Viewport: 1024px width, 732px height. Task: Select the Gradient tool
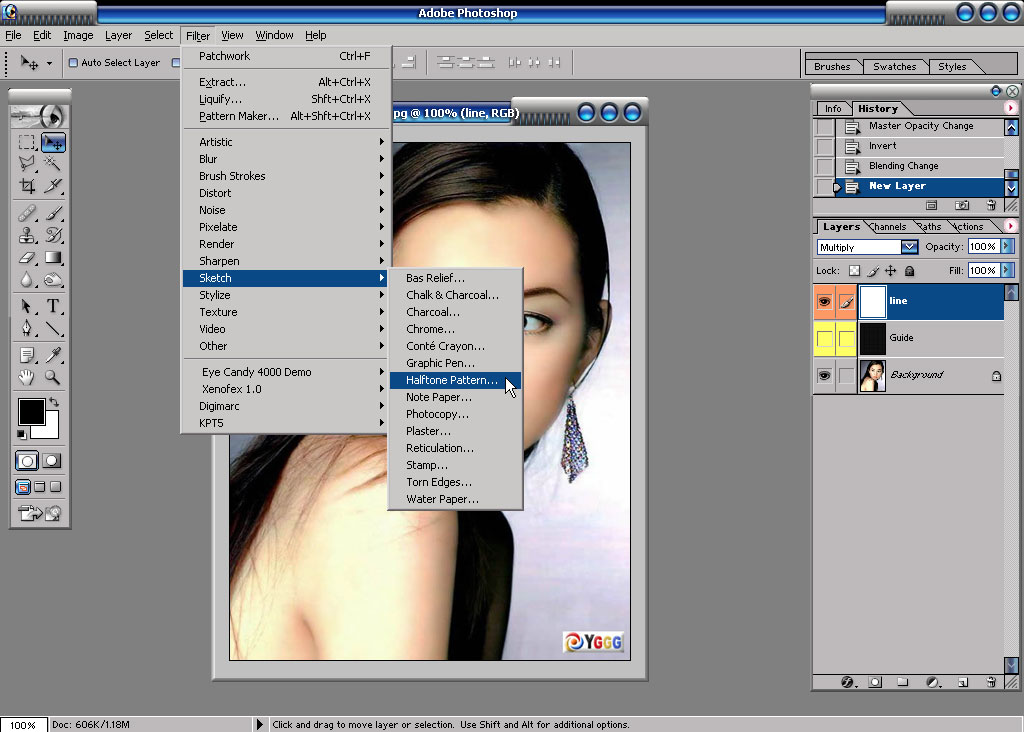click(52, 257)
